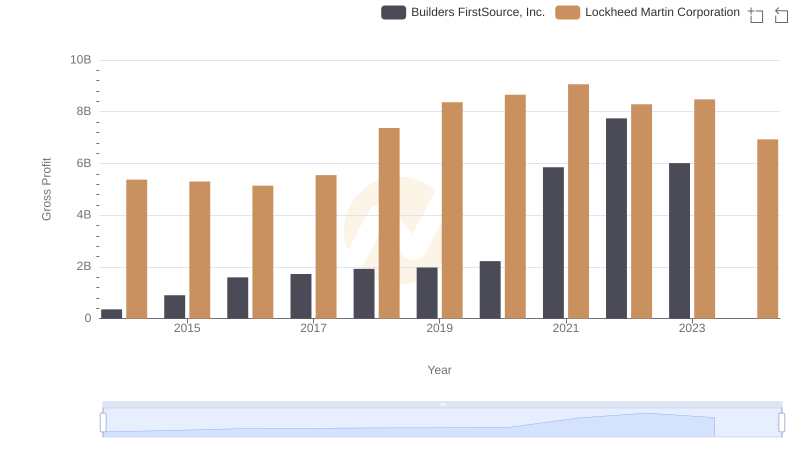Image resolution: width=800 pixels, height=461 pixels.
Task: Click the Lockheed Martin bar for 2022
Action: click(x=641, y=212)
